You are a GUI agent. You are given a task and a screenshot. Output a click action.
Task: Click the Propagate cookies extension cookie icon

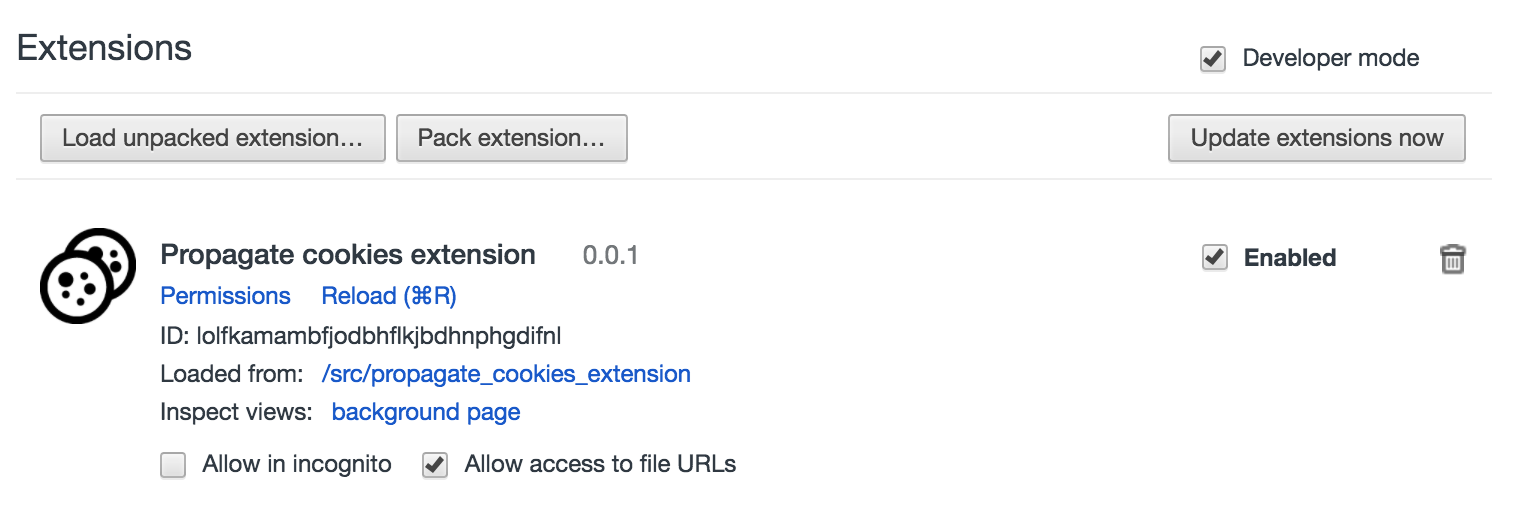click(x=88, y=275)
